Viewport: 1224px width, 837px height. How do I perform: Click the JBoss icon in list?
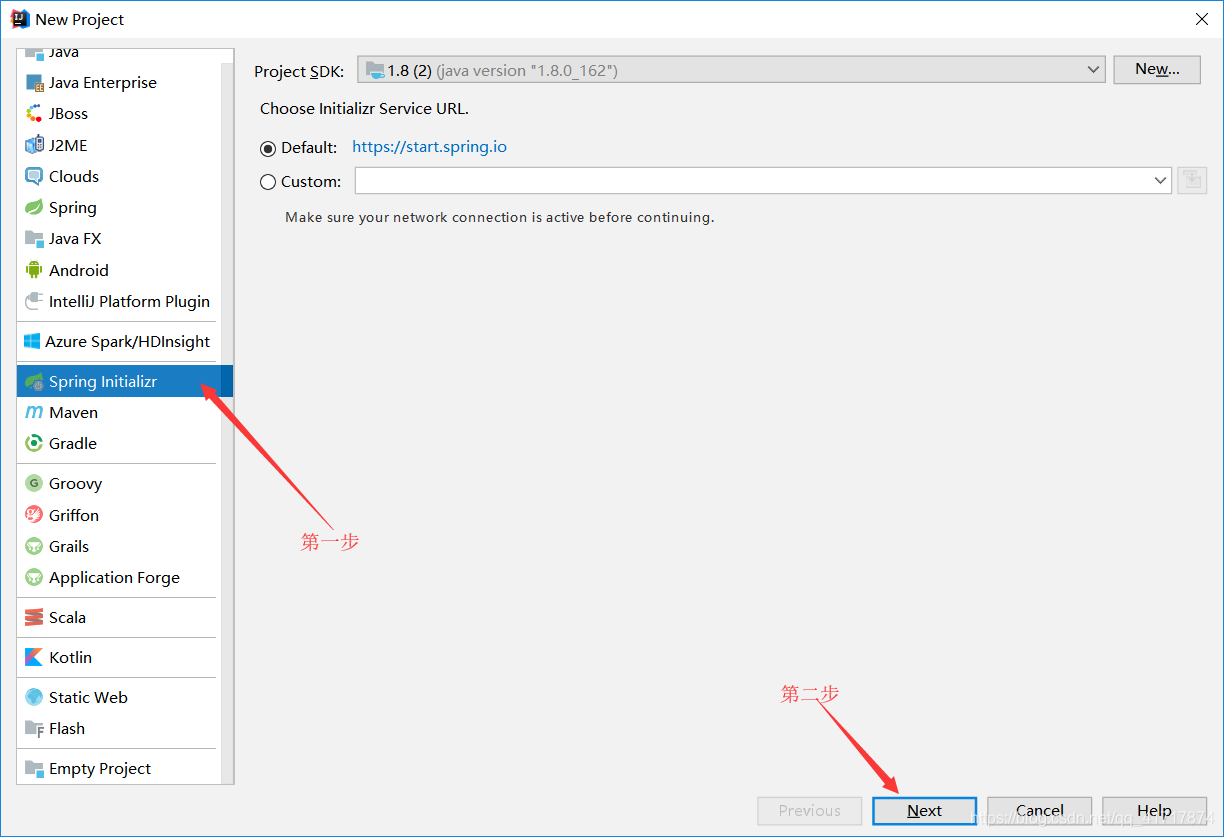[x=34, y=114]
